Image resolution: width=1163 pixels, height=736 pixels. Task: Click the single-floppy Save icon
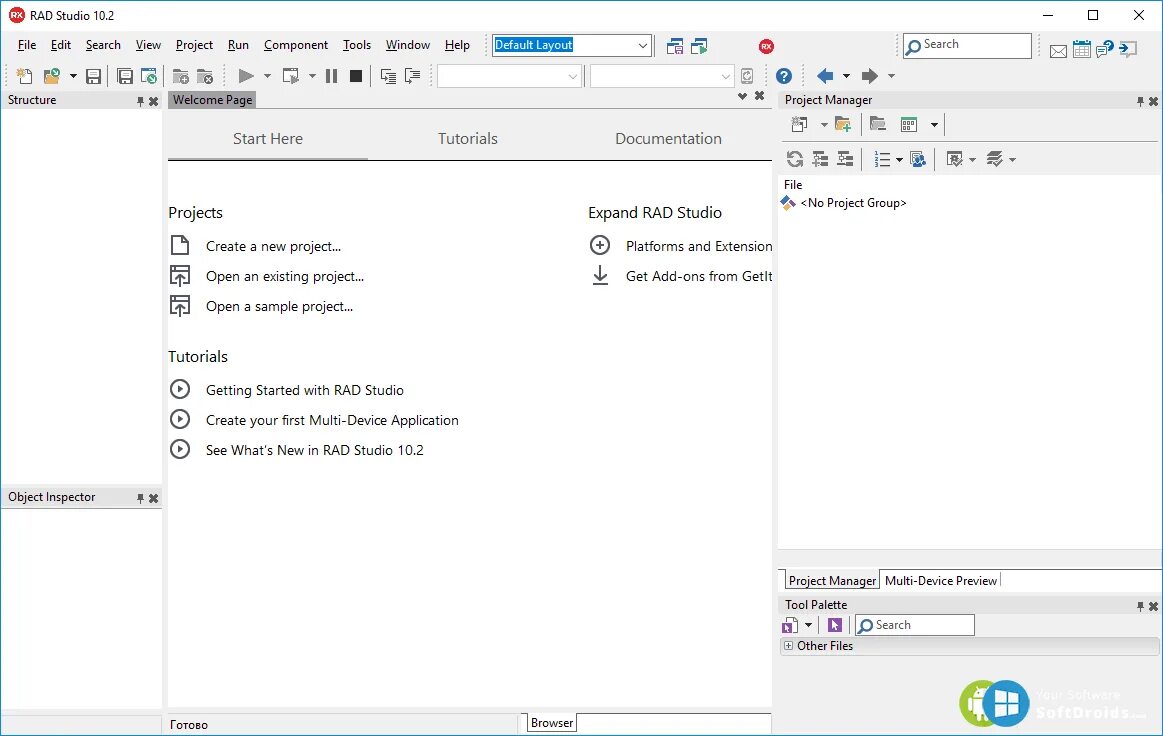93,76
